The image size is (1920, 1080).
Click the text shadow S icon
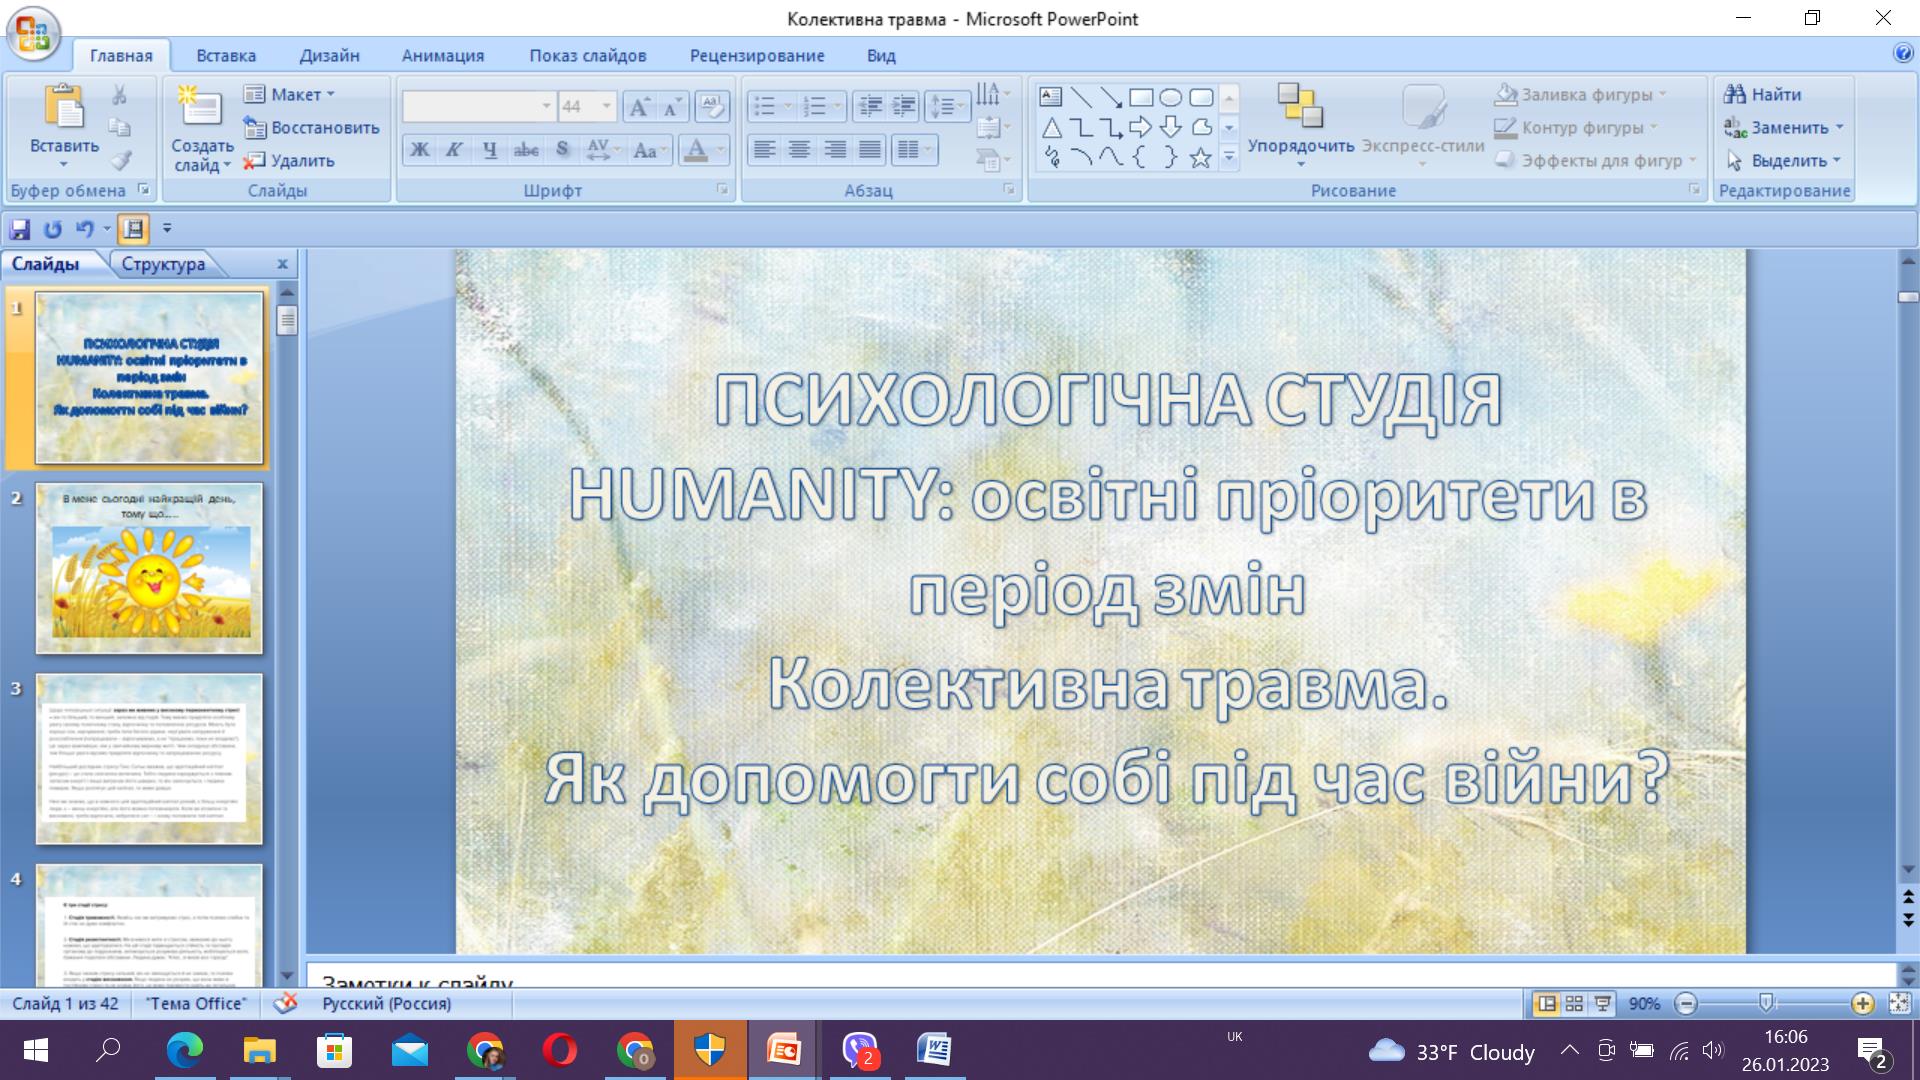coord(562,150)
